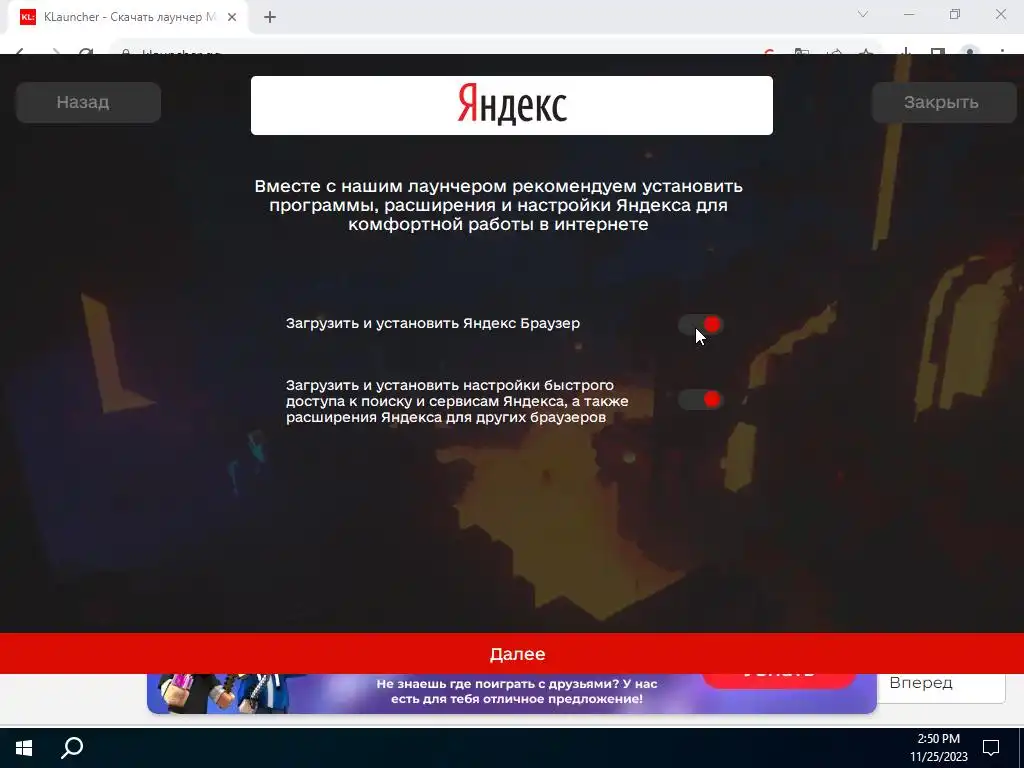
Task: Open Windows taskbar search
Action: pyautogui.click(x=72, y=748)
